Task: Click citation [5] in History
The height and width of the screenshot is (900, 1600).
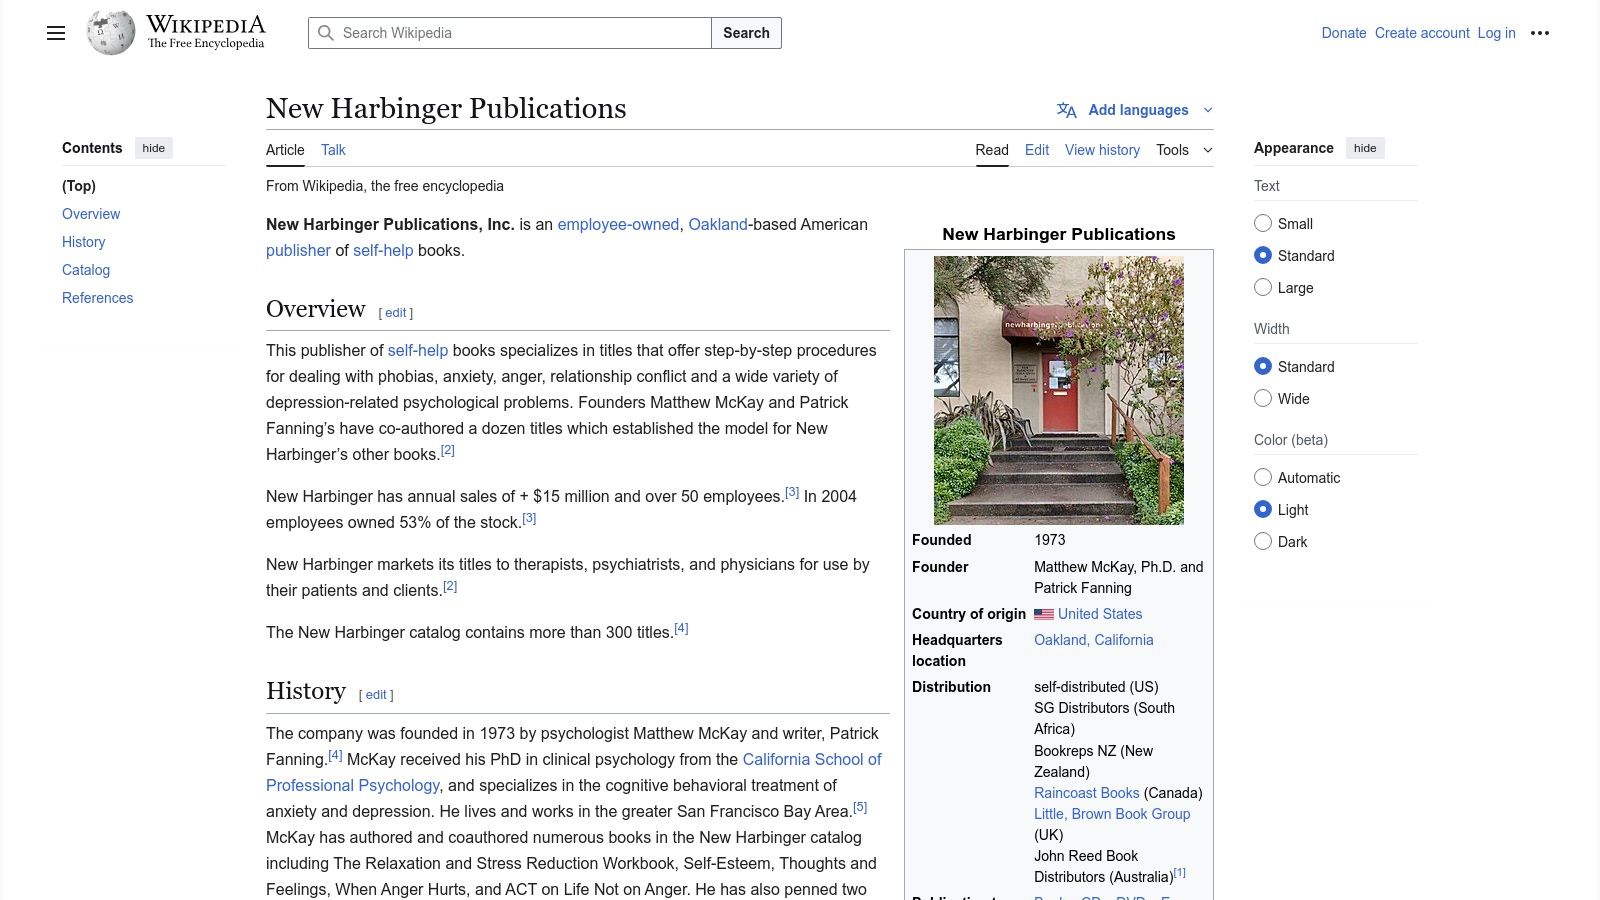Action: click(860, 807)
